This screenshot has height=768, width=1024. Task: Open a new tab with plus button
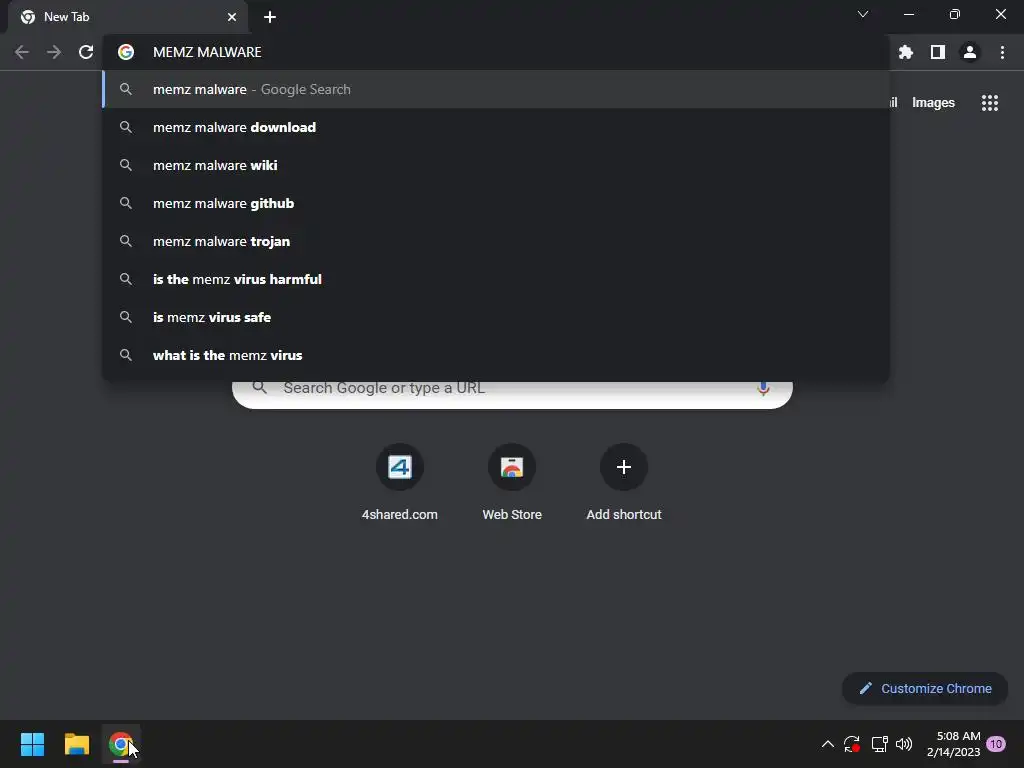point(270,17)
